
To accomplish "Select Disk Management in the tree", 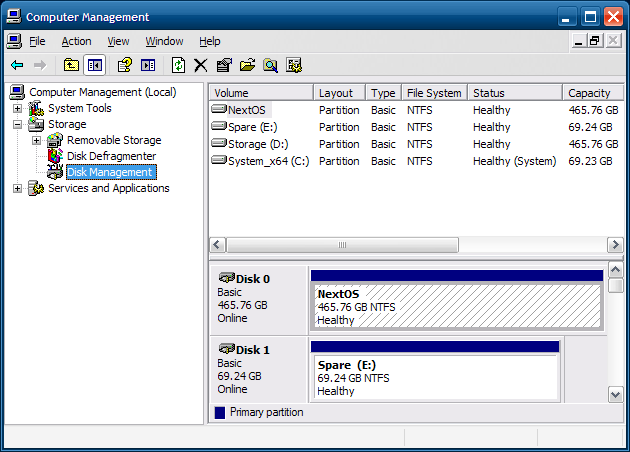I will tap(110, 172).
